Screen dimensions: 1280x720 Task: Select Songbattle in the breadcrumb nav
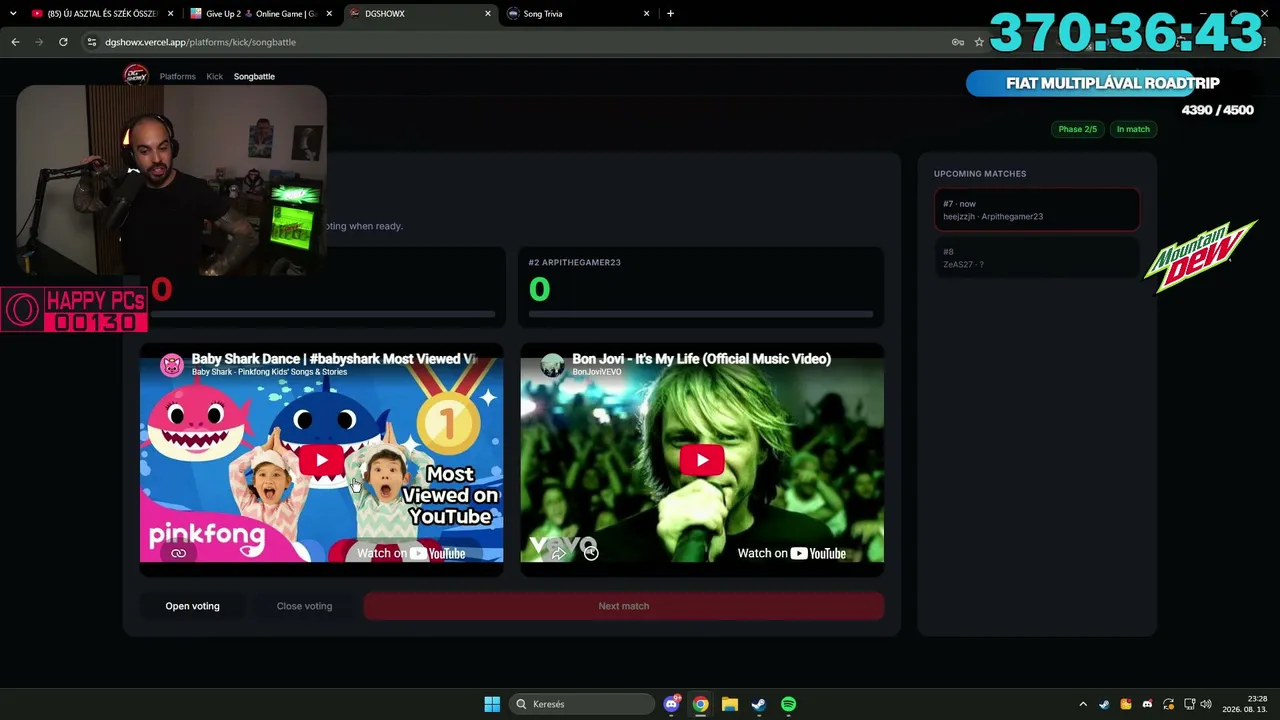pos(254,76)
